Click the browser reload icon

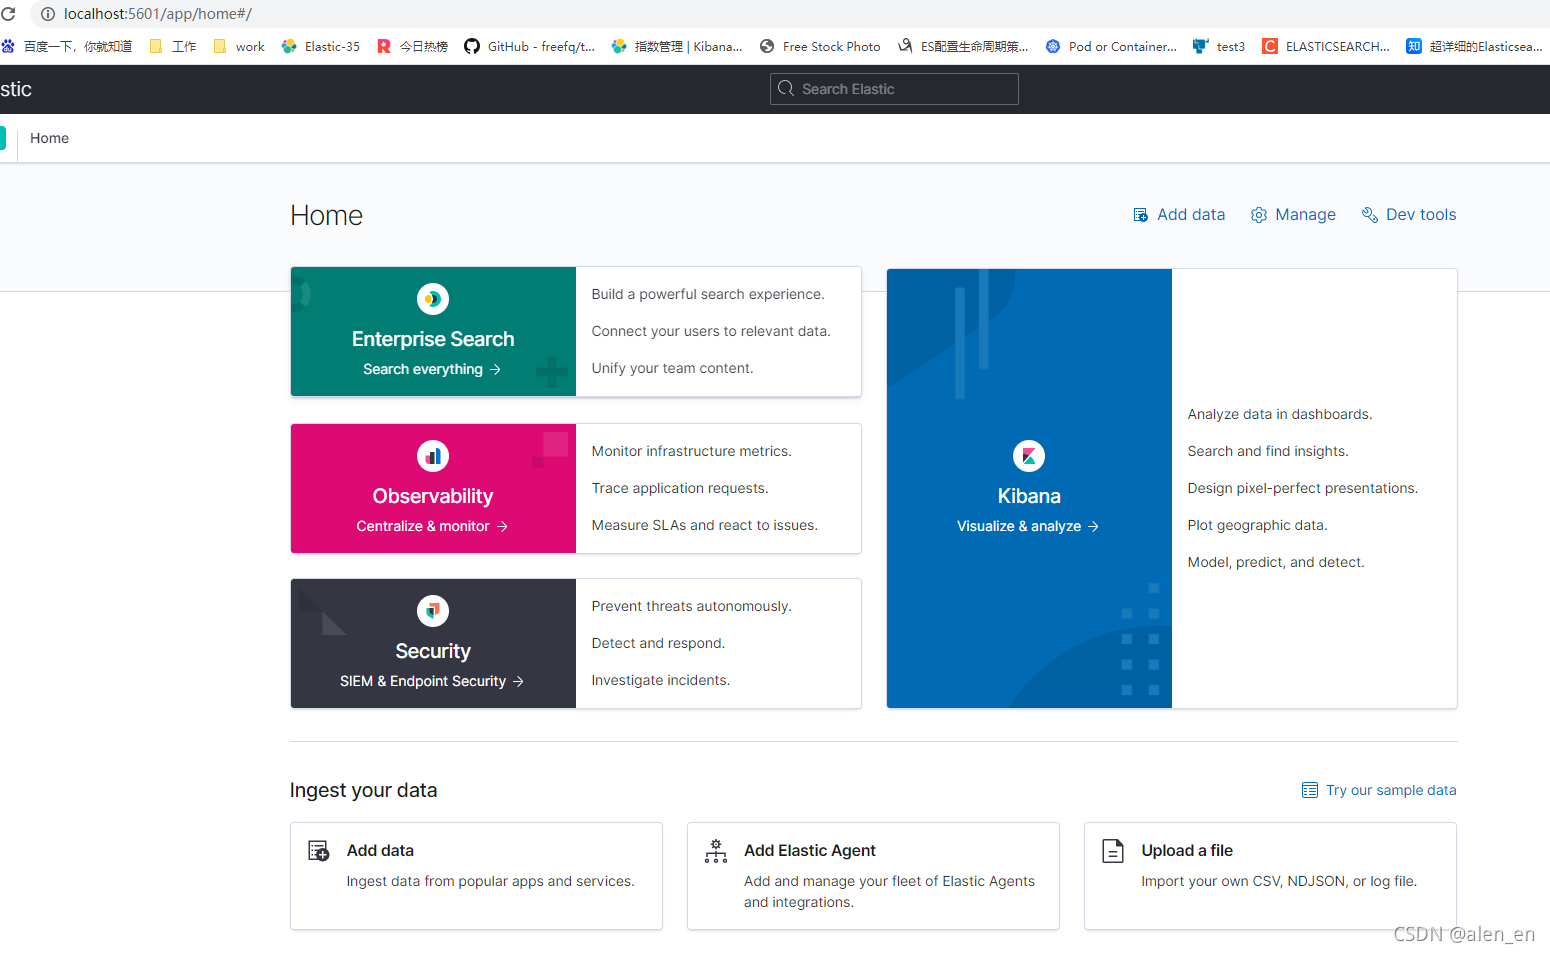click(8, 14)
